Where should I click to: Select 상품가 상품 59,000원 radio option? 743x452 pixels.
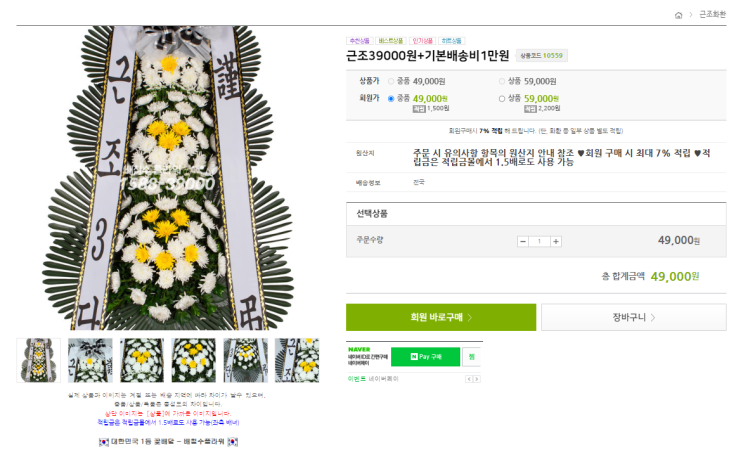[502, 80]
